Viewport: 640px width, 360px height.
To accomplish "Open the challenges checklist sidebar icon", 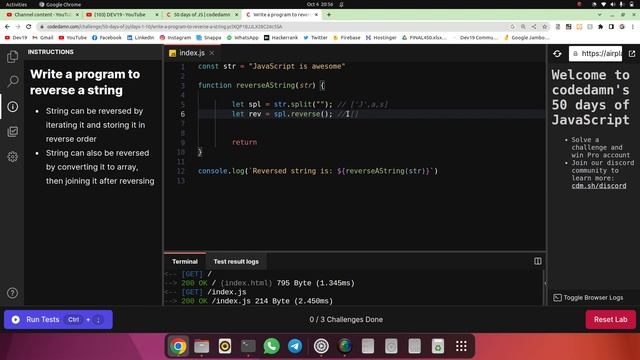I will (13, 131).
